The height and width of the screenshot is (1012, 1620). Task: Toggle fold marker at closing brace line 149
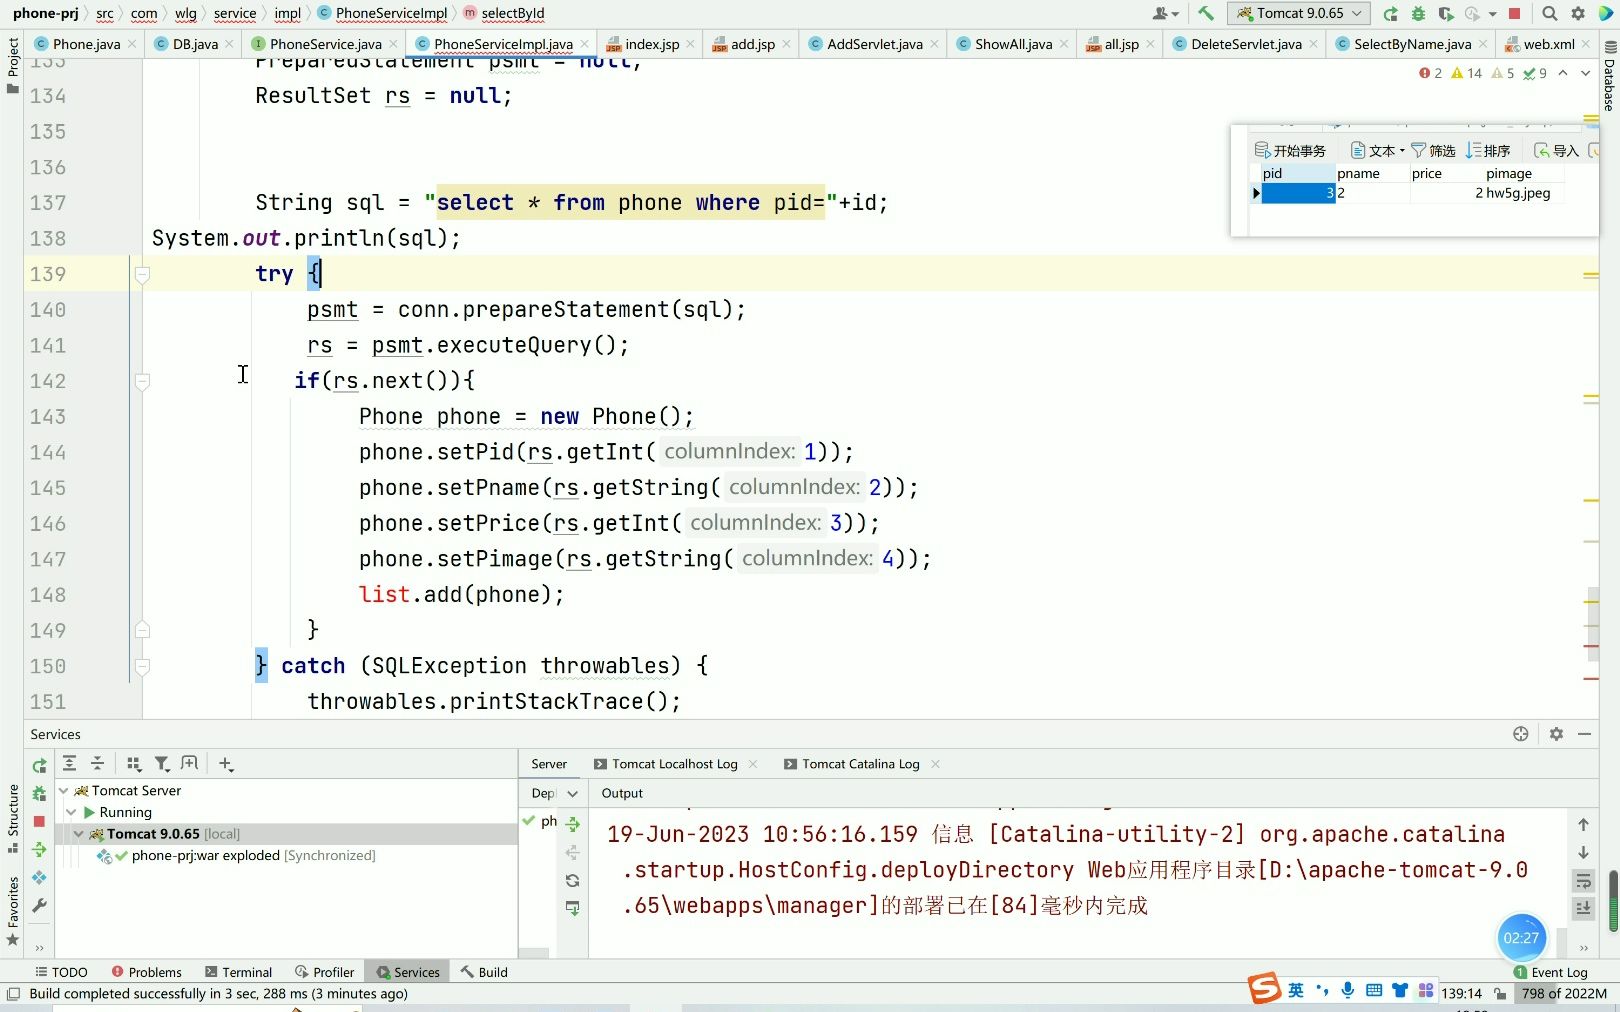(x=142, y=630)
